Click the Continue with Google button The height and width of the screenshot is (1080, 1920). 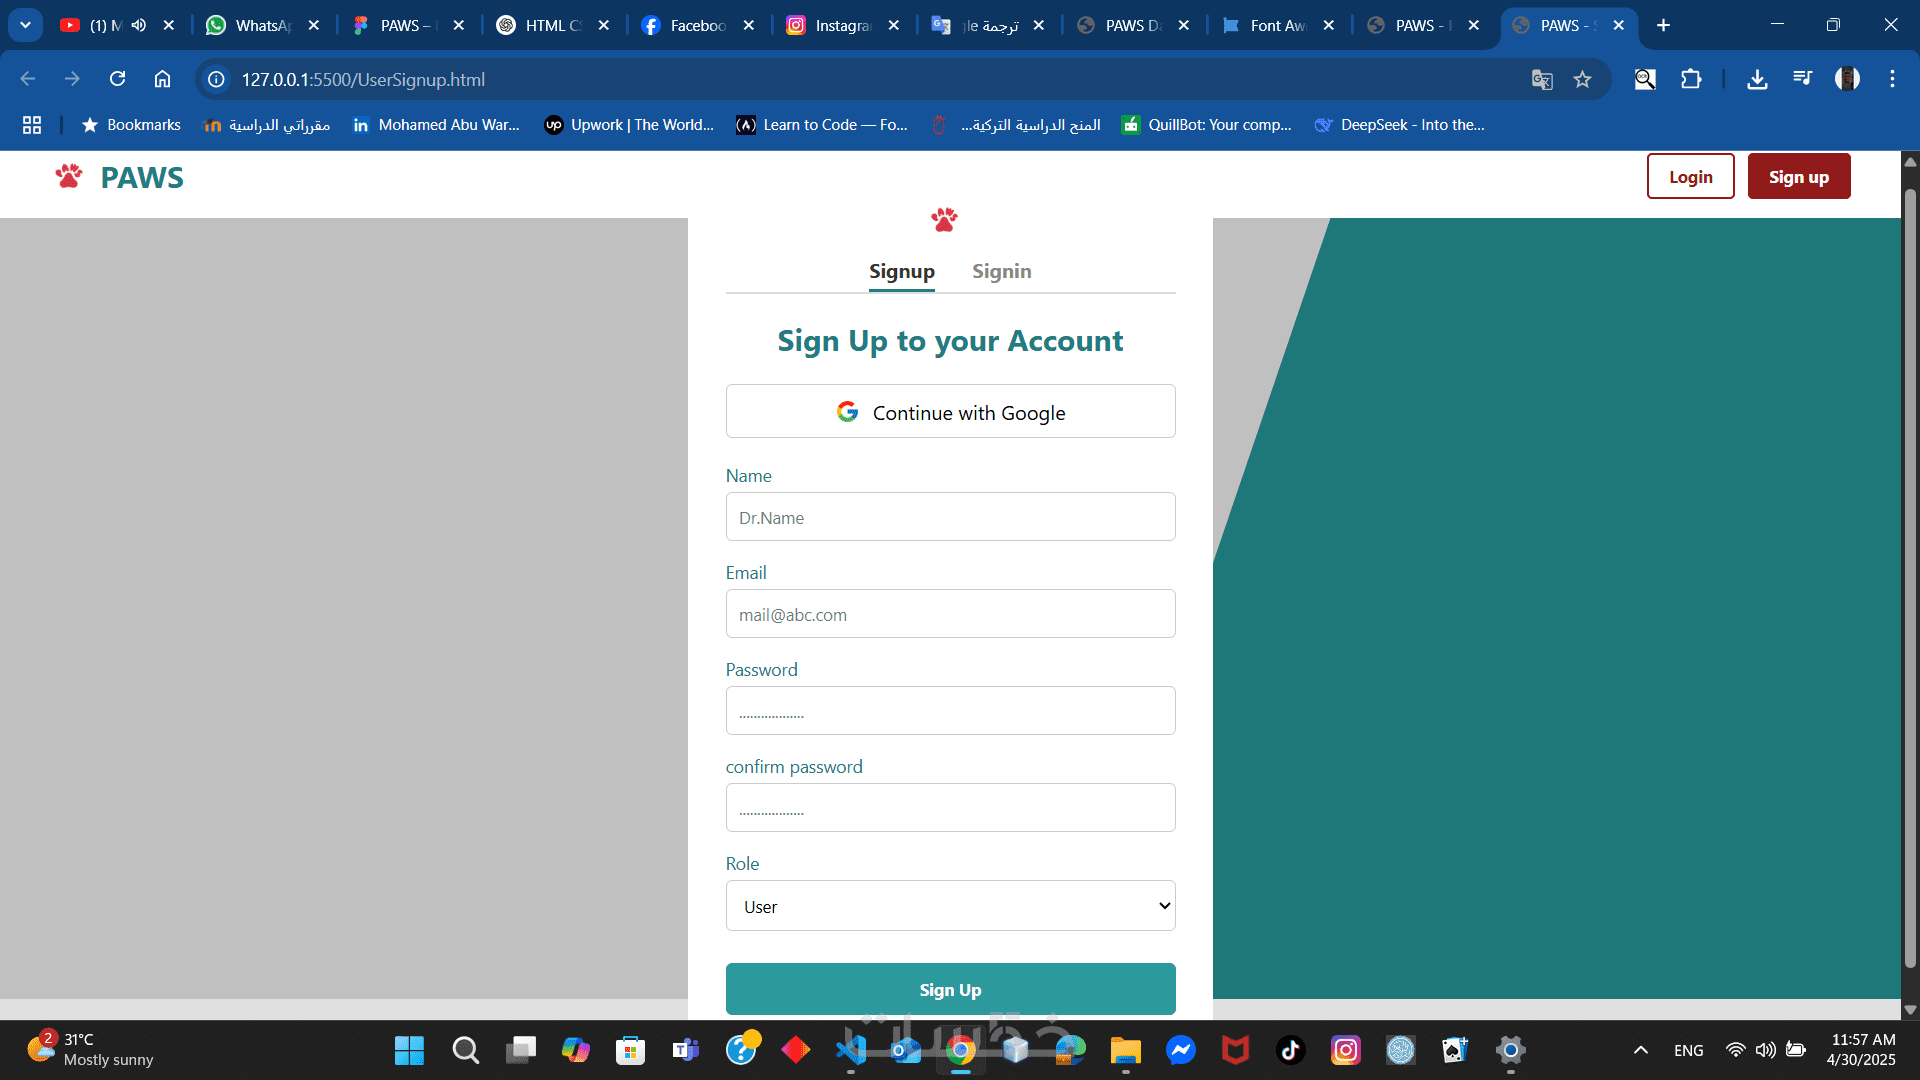click(x=950, y=411)
